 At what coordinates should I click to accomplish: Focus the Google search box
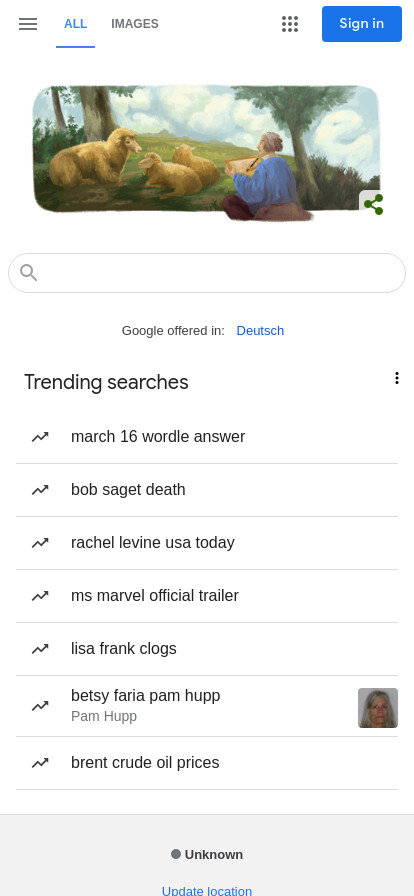coord(207,273)
